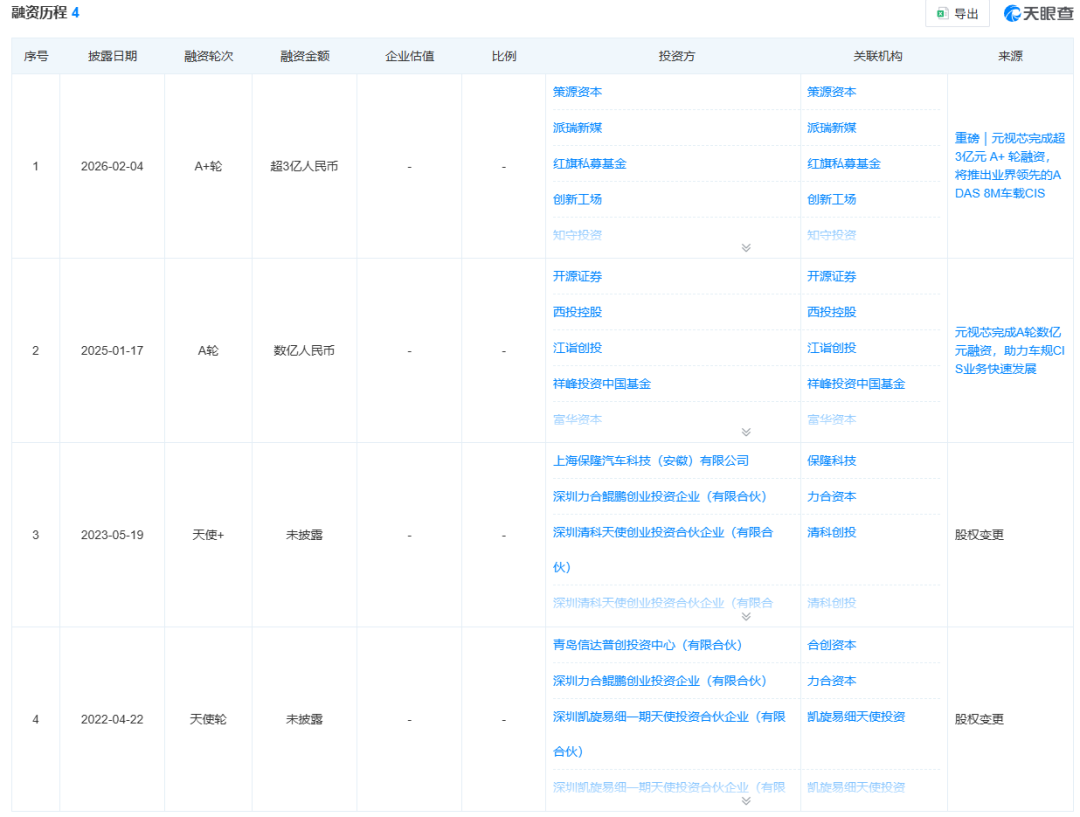Image resolution: width=1080 pixels, height=817 pixels.
Task: Select the 超3亿人民币 amount cell
Action: 304,166
